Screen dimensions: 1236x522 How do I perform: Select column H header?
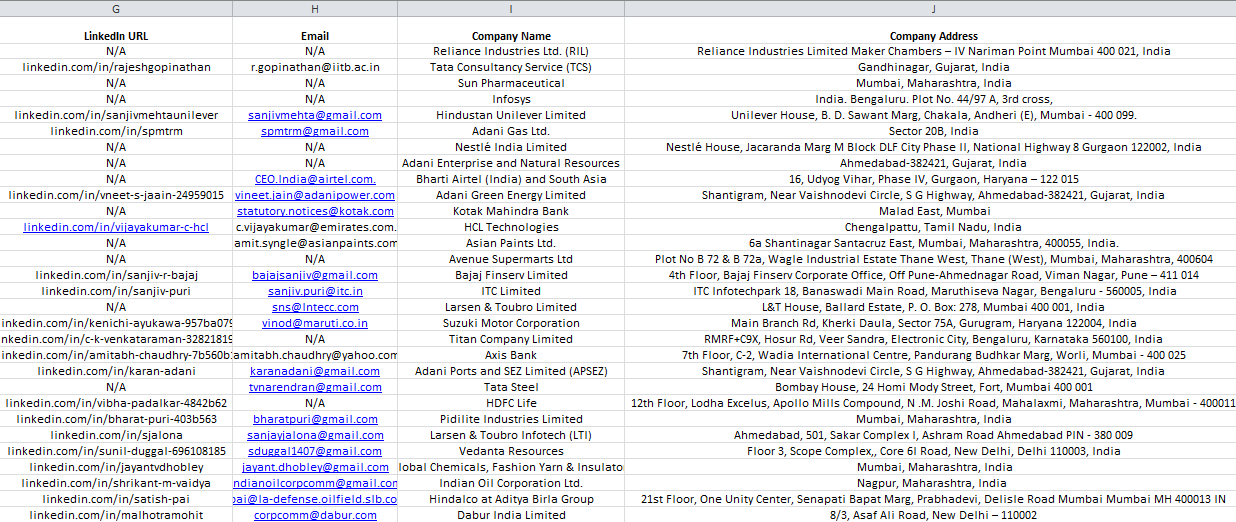coord(315,8)
